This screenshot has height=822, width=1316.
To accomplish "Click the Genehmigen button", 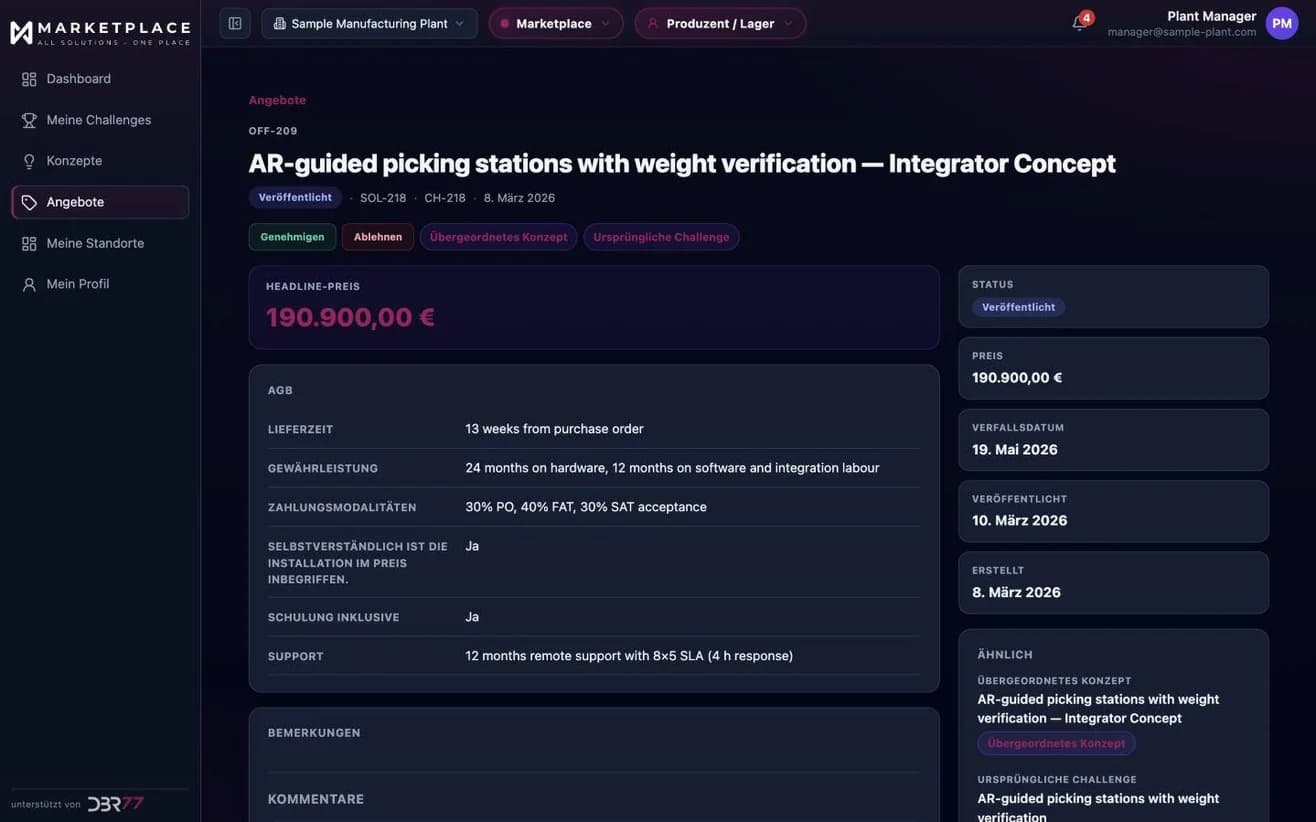I will tap(292, 237).
